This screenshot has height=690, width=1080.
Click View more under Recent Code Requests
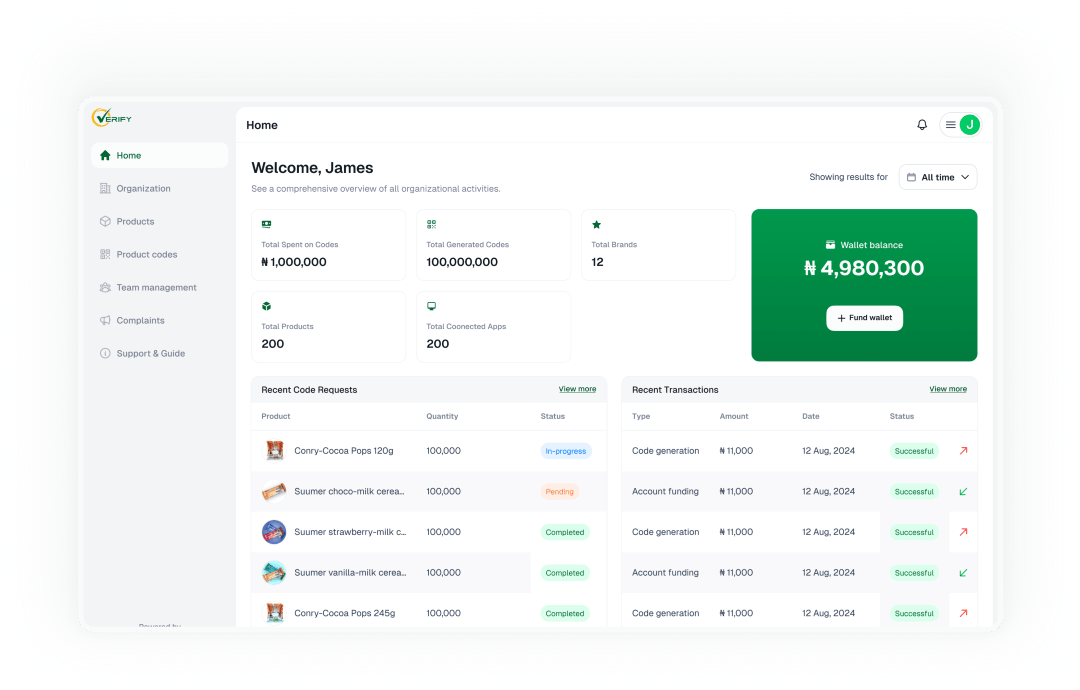tap(577, 389)
